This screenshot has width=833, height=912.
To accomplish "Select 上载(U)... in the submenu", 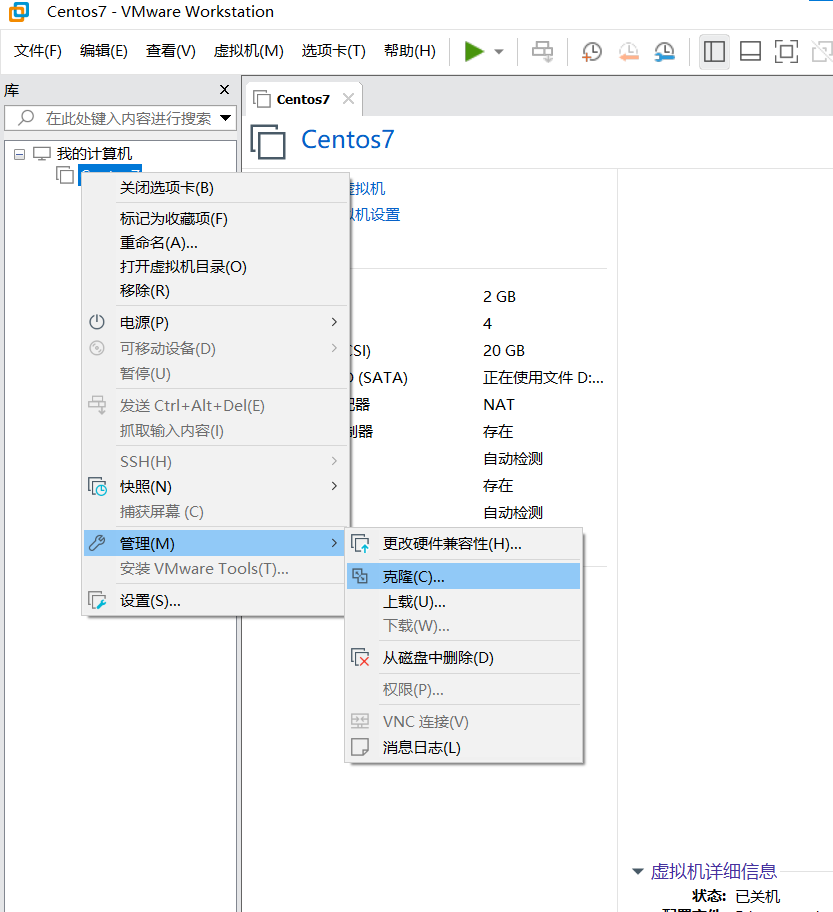I will point(464,601).
